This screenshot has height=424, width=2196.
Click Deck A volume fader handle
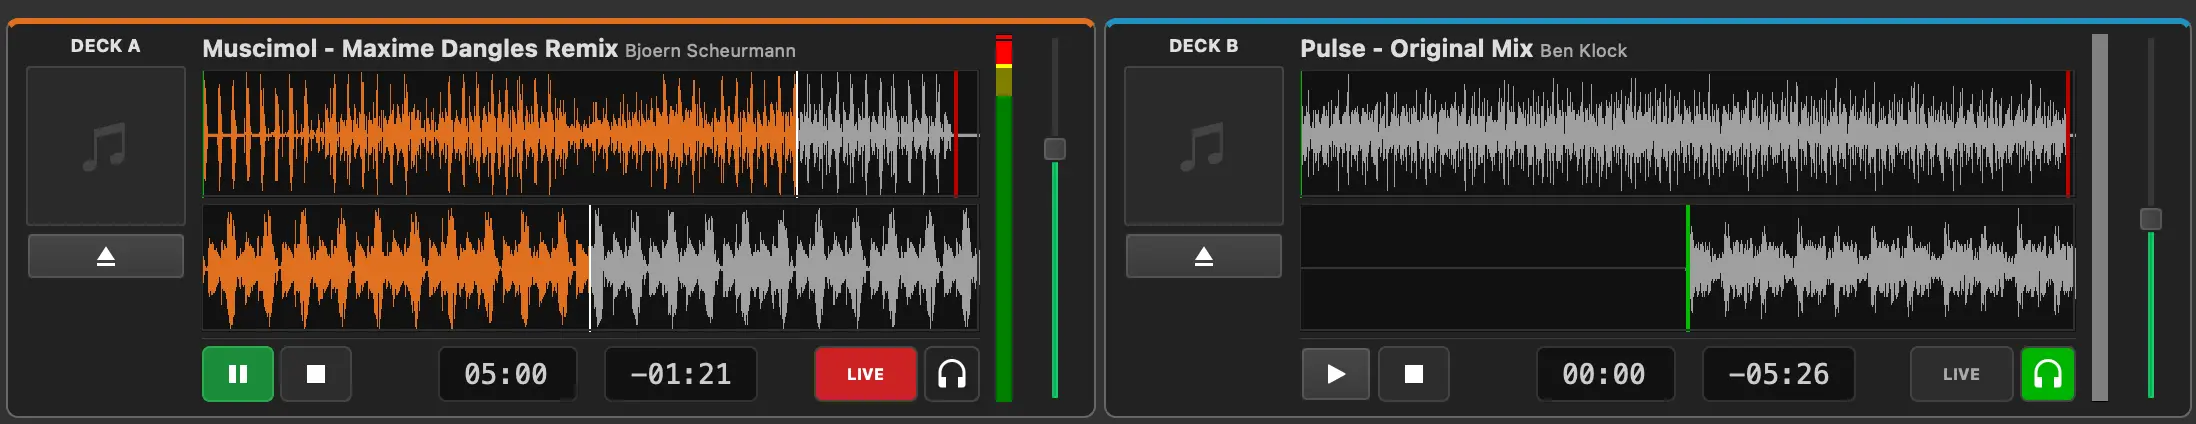coord(1055,149)
